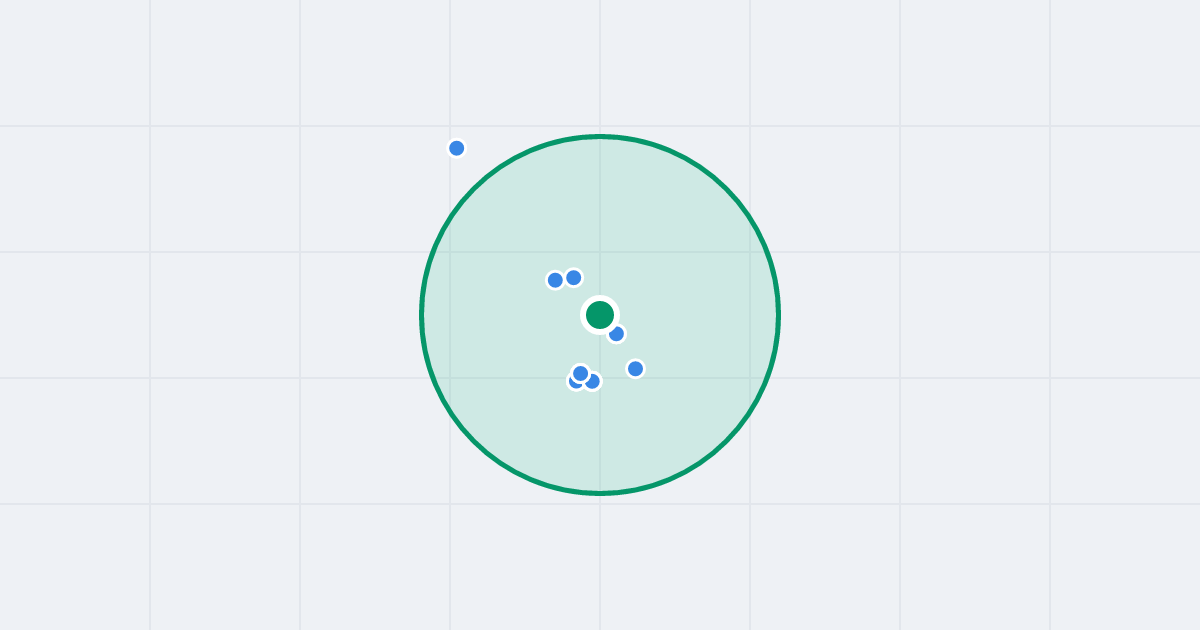Screen dimensions: 1200x630
Task: Click the large green center marker
Action: [600, 315]
